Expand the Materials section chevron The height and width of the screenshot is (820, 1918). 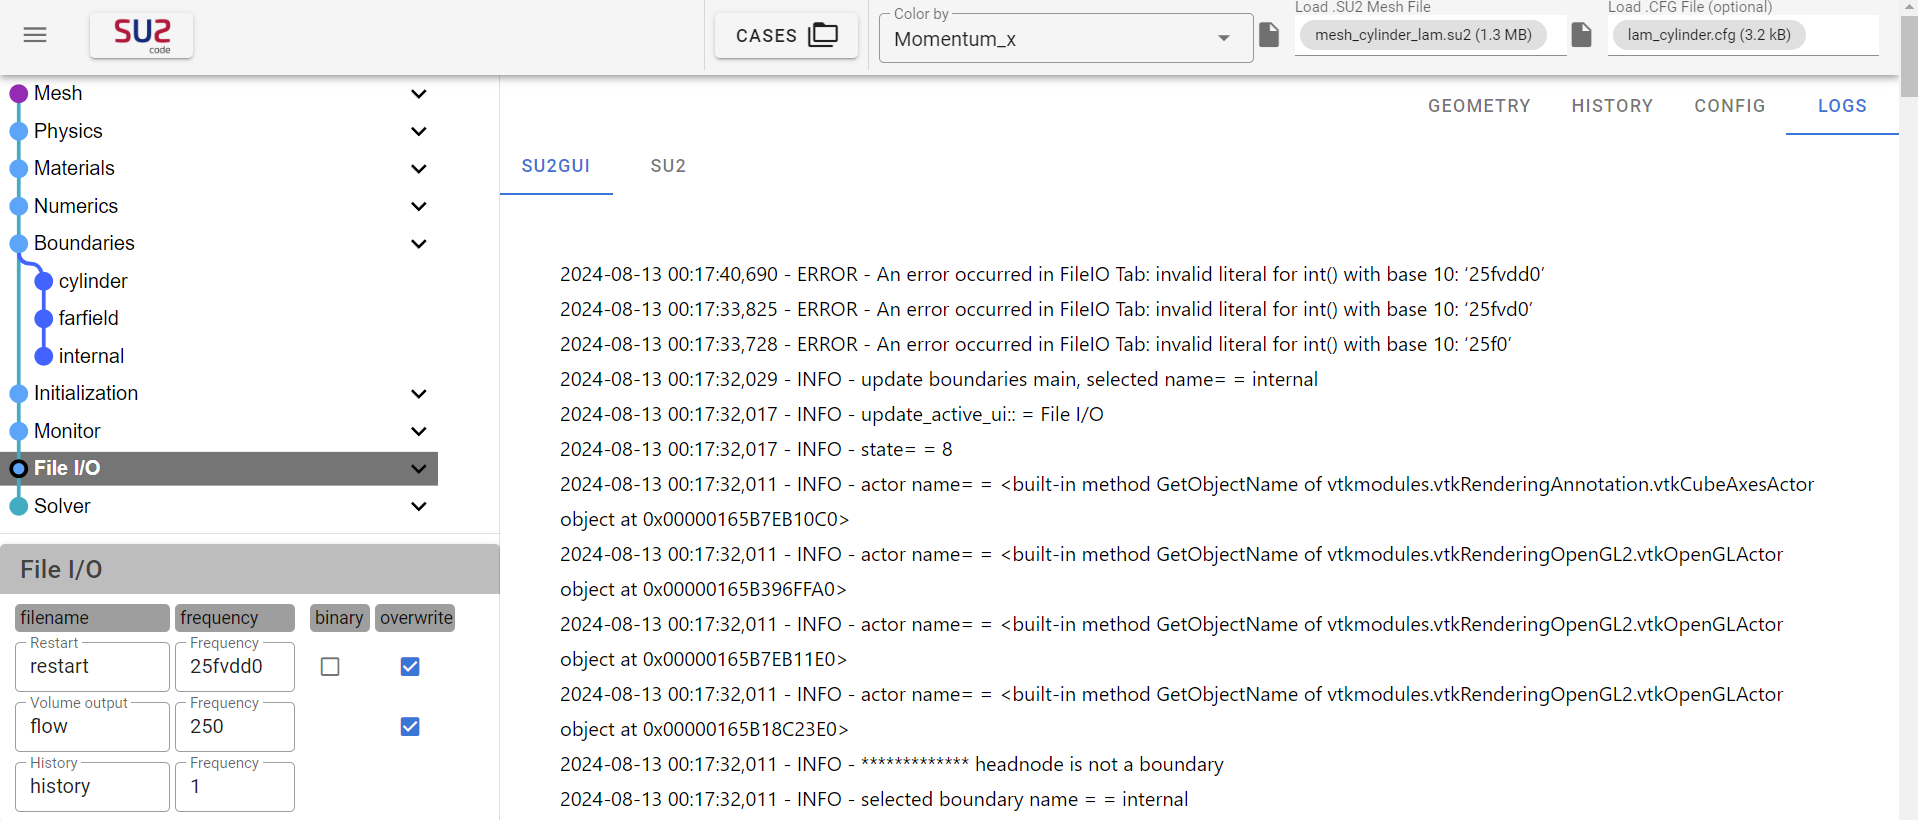(419, 169)
